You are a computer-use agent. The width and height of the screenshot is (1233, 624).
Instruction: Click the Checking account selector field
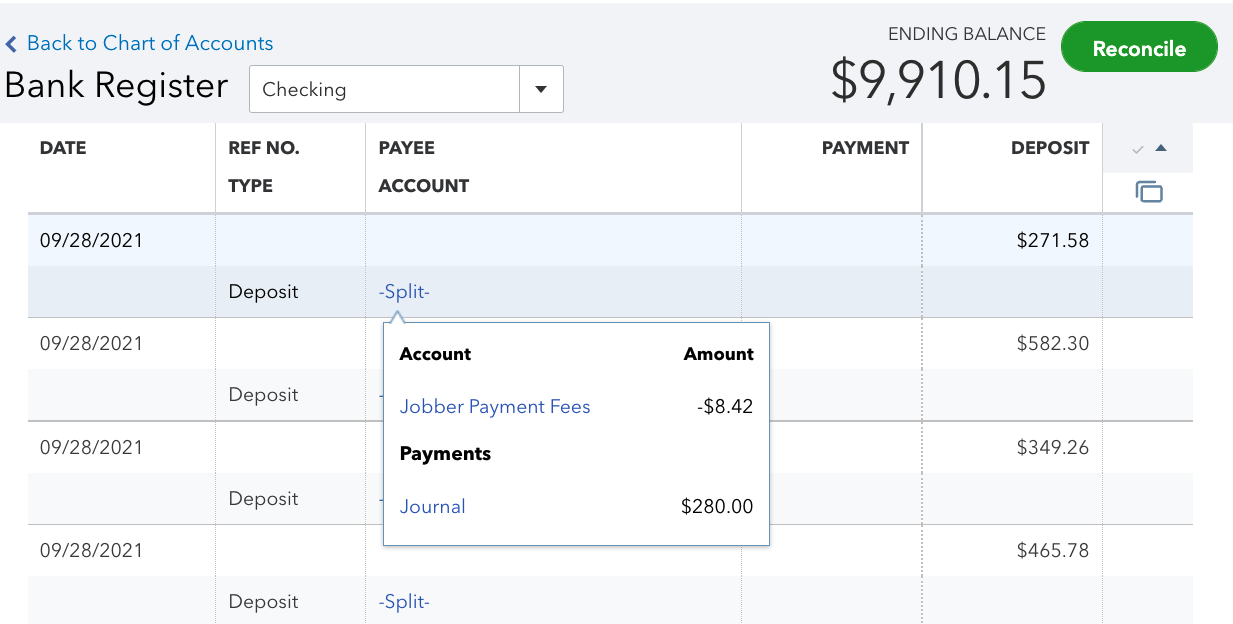pos(384,89)
